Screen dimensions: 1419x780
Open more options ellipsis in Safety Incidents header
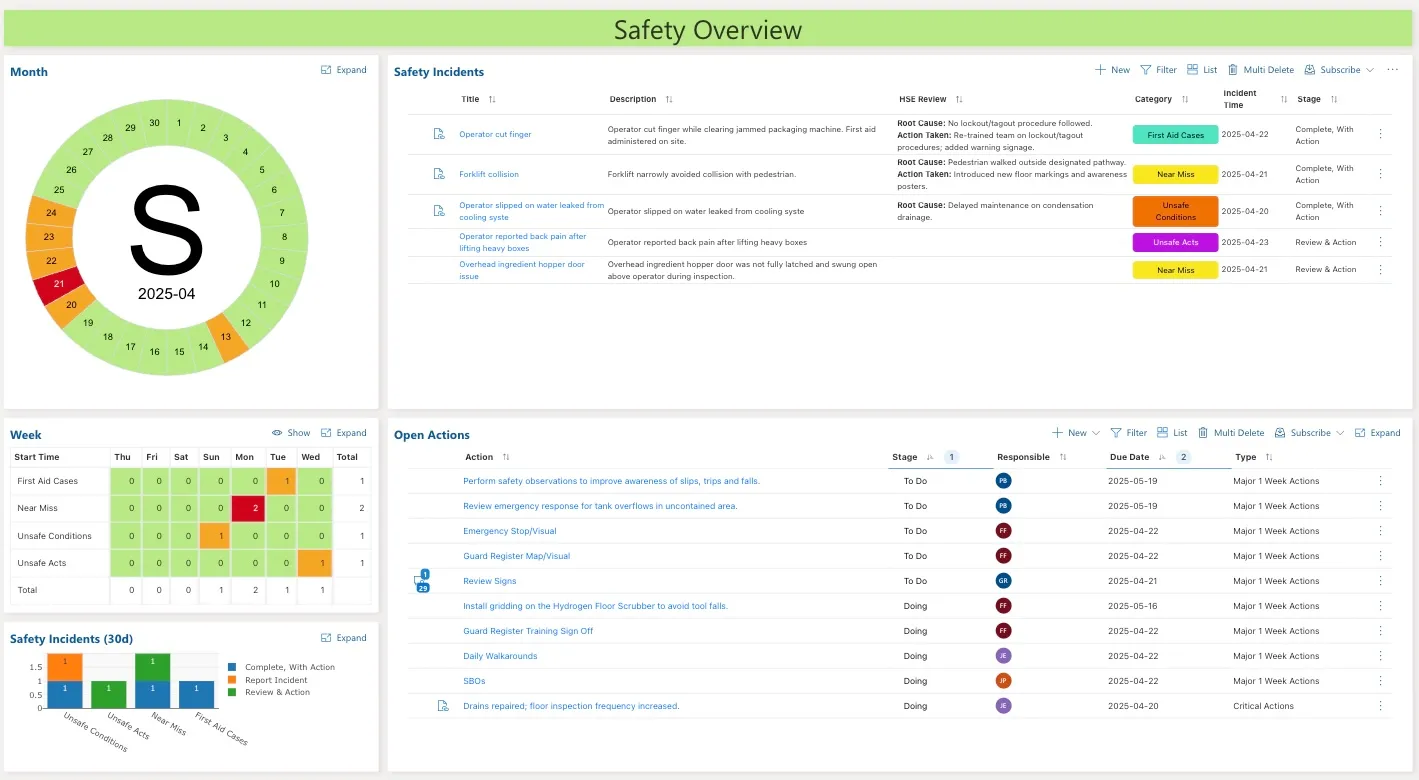pyautogui.click(x=1392, y=70)
